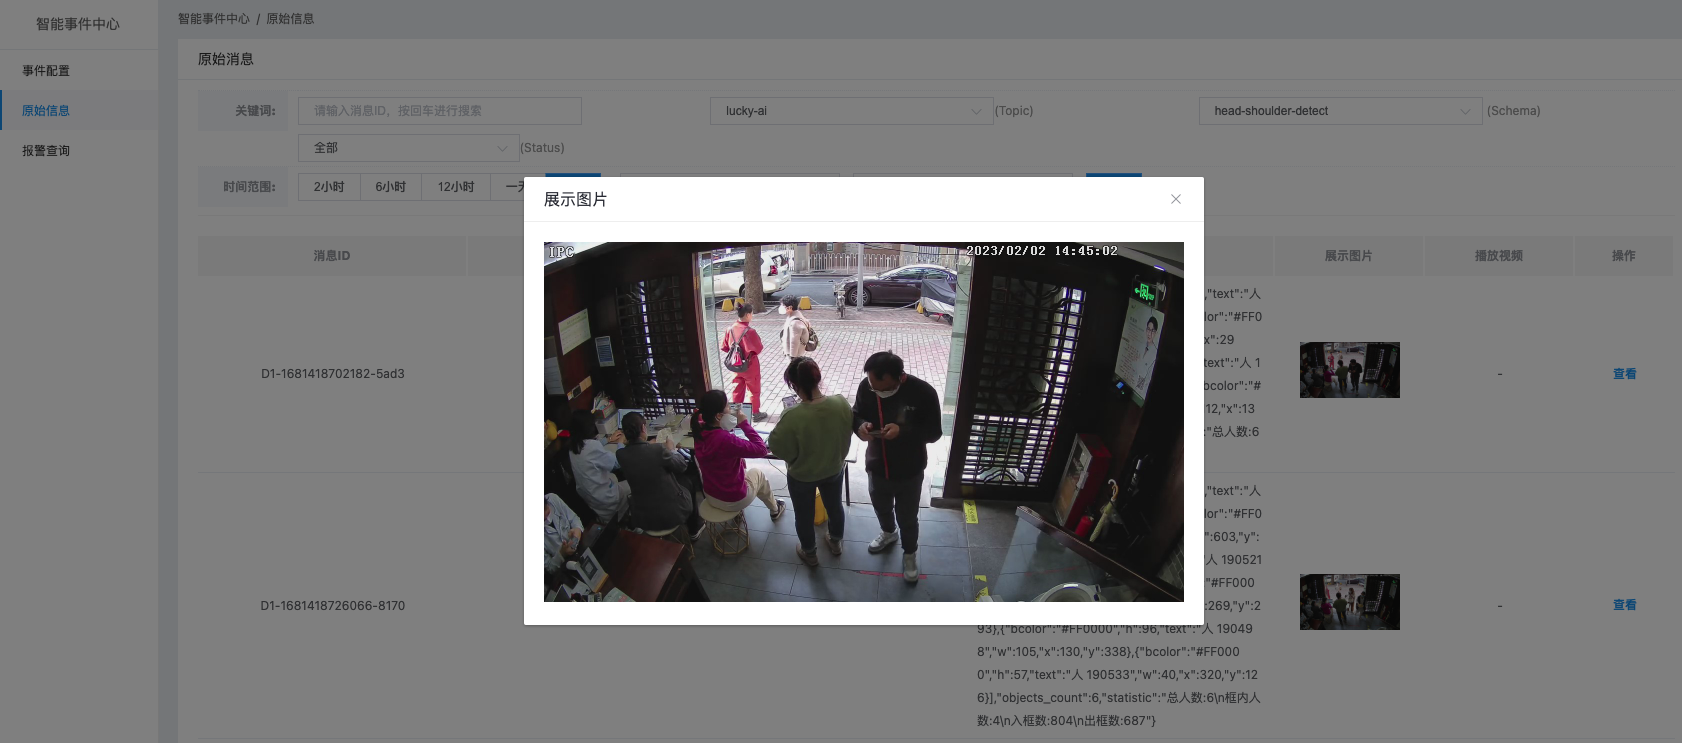Click message ID D1-1681418726066-8170
The image size is (1682, 743).
click(333, 606)
